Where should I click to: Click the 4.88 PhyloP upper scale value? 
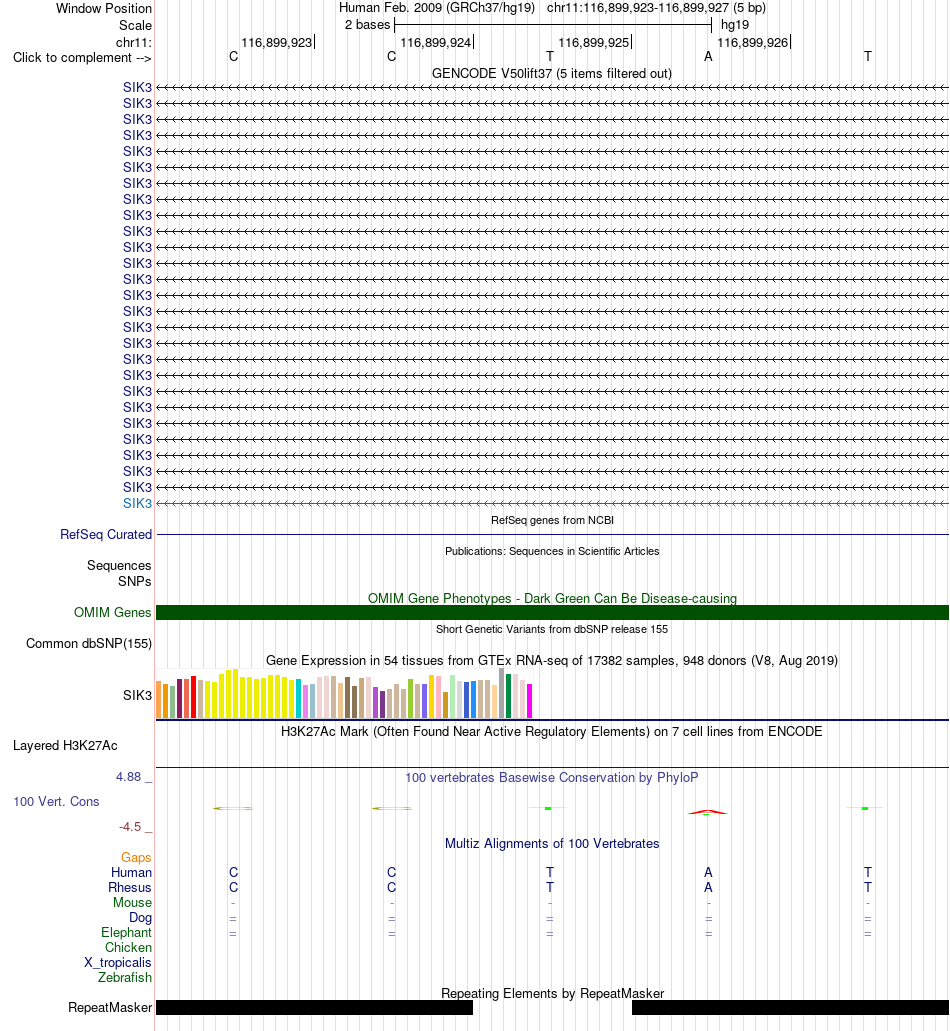pos(129,777)
